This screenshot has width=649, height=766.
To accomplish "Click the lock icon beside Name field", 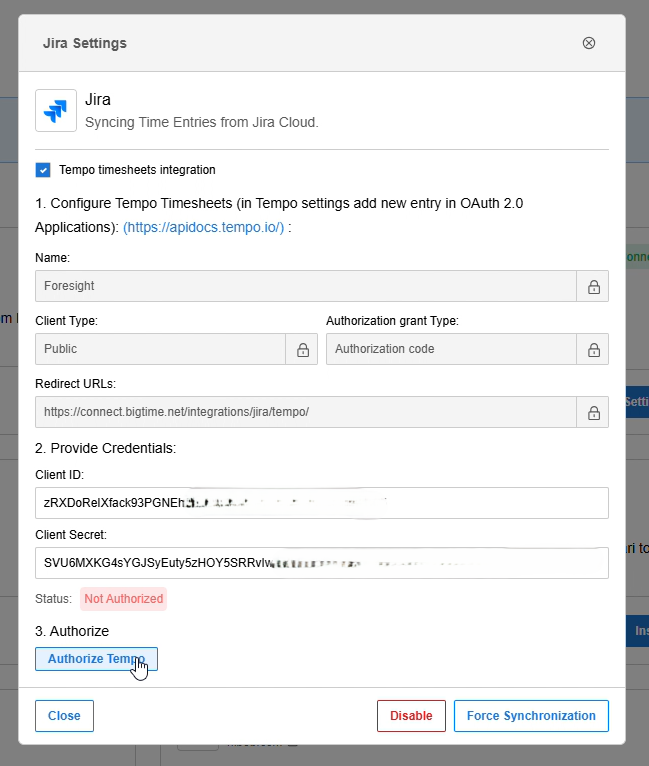I will click(593, 286).
